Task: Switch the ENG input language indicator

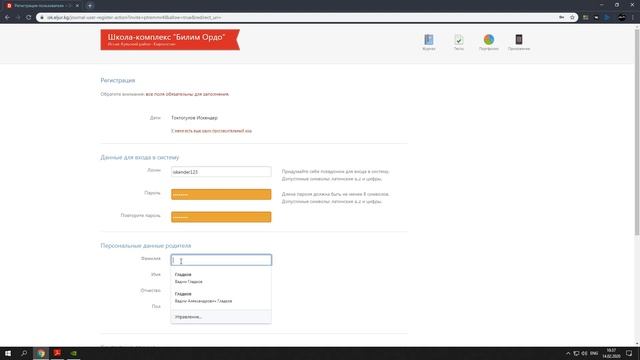Action: pyautogui.click(x=594, y=353)
